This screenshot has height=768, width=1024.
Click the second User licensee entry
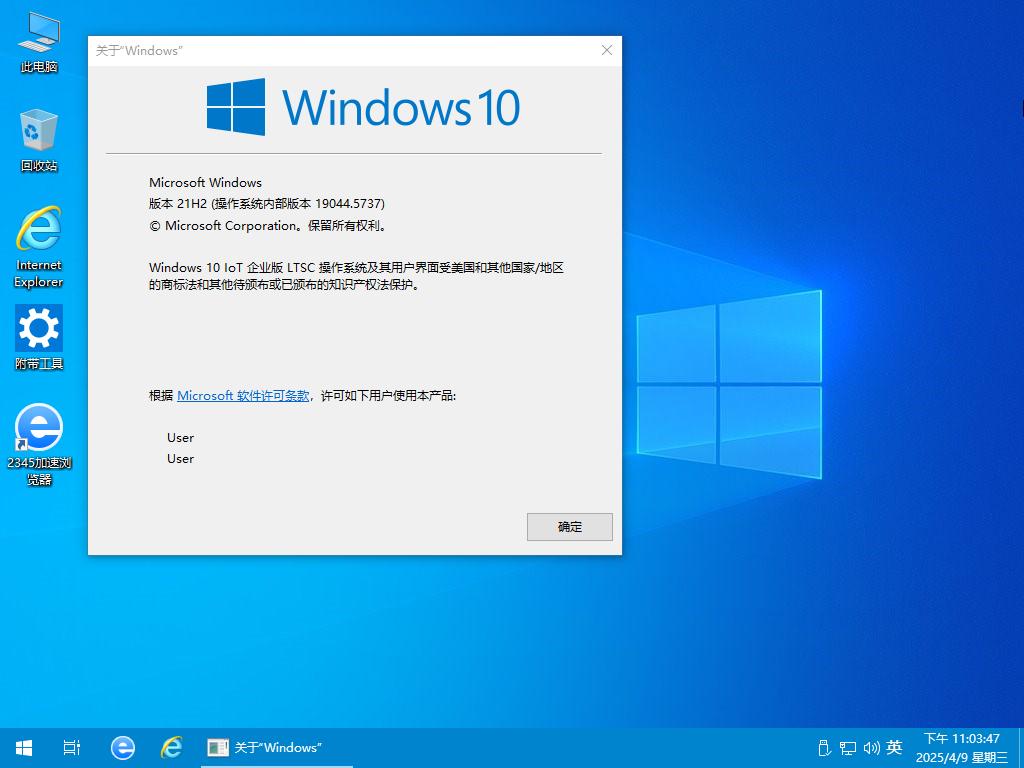pos(180,458)
